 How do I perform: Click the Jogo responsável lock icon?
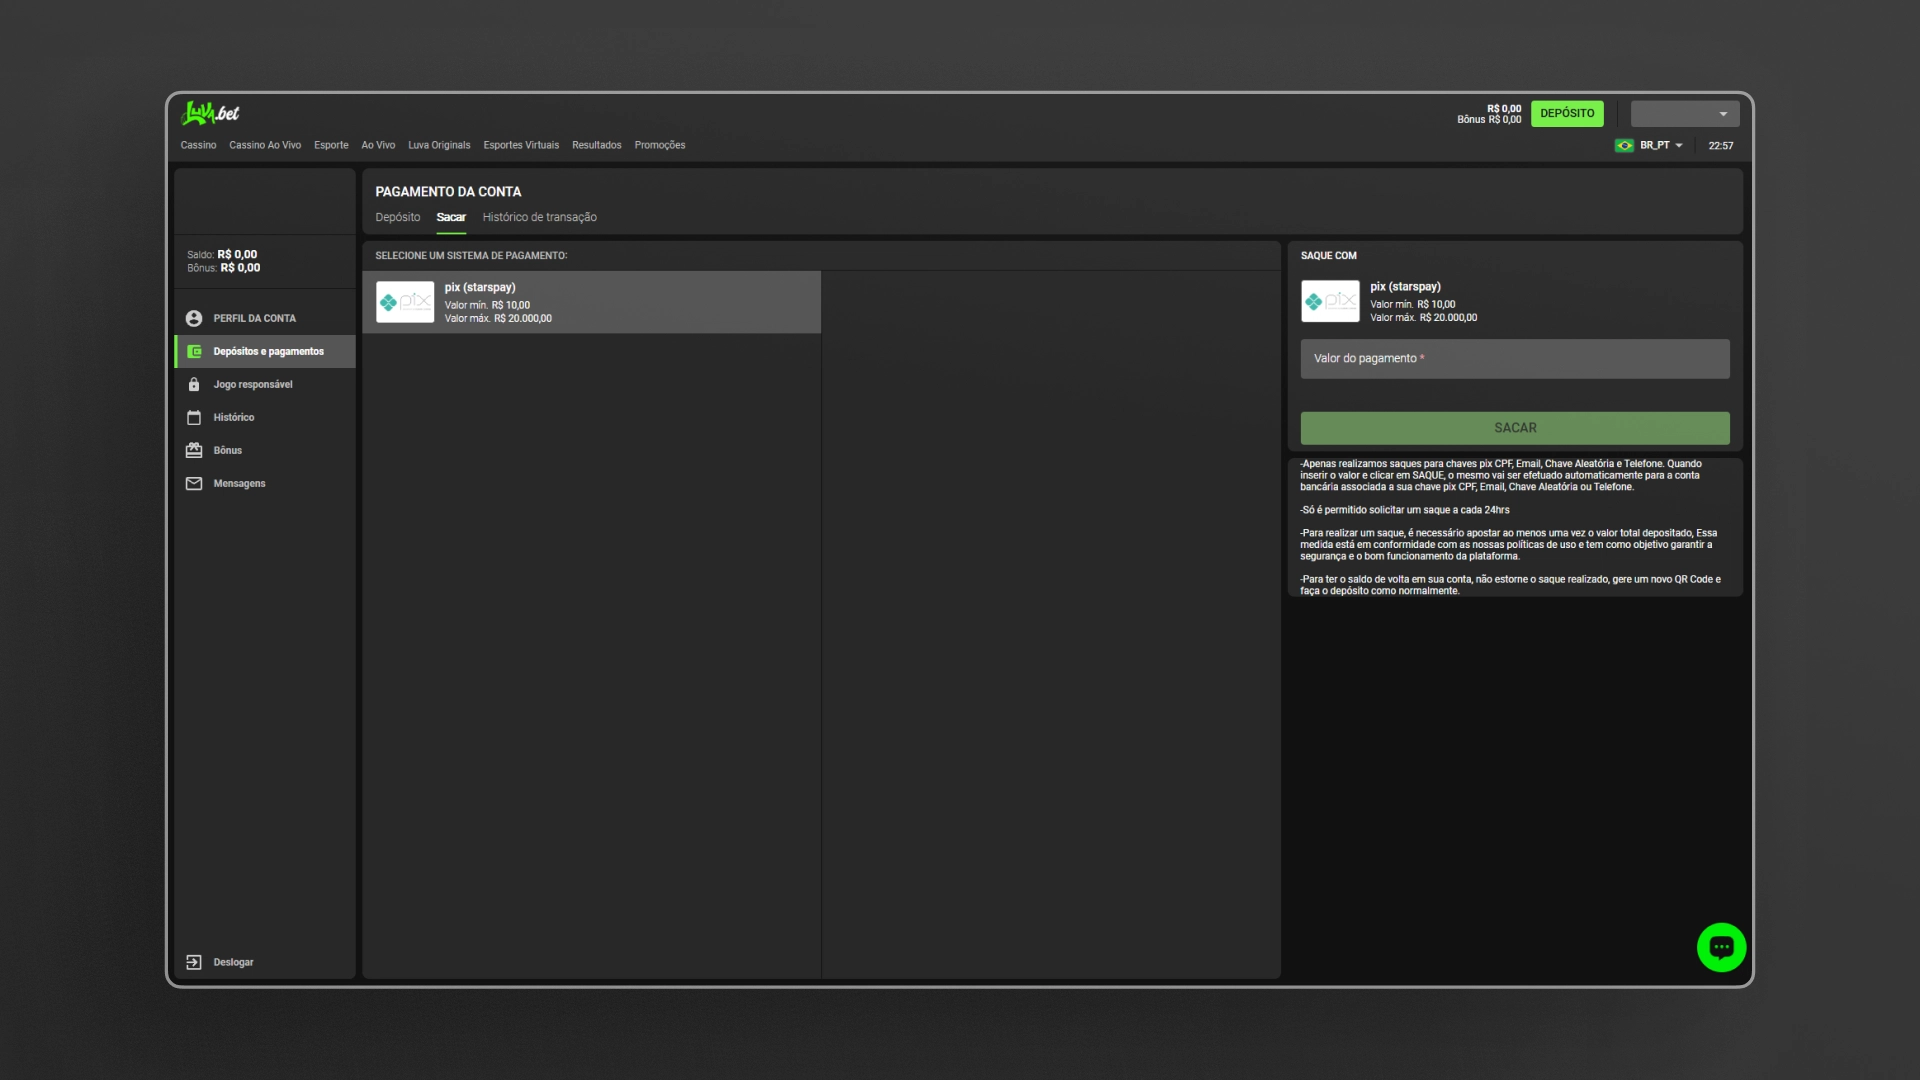(x=194, y=384)
